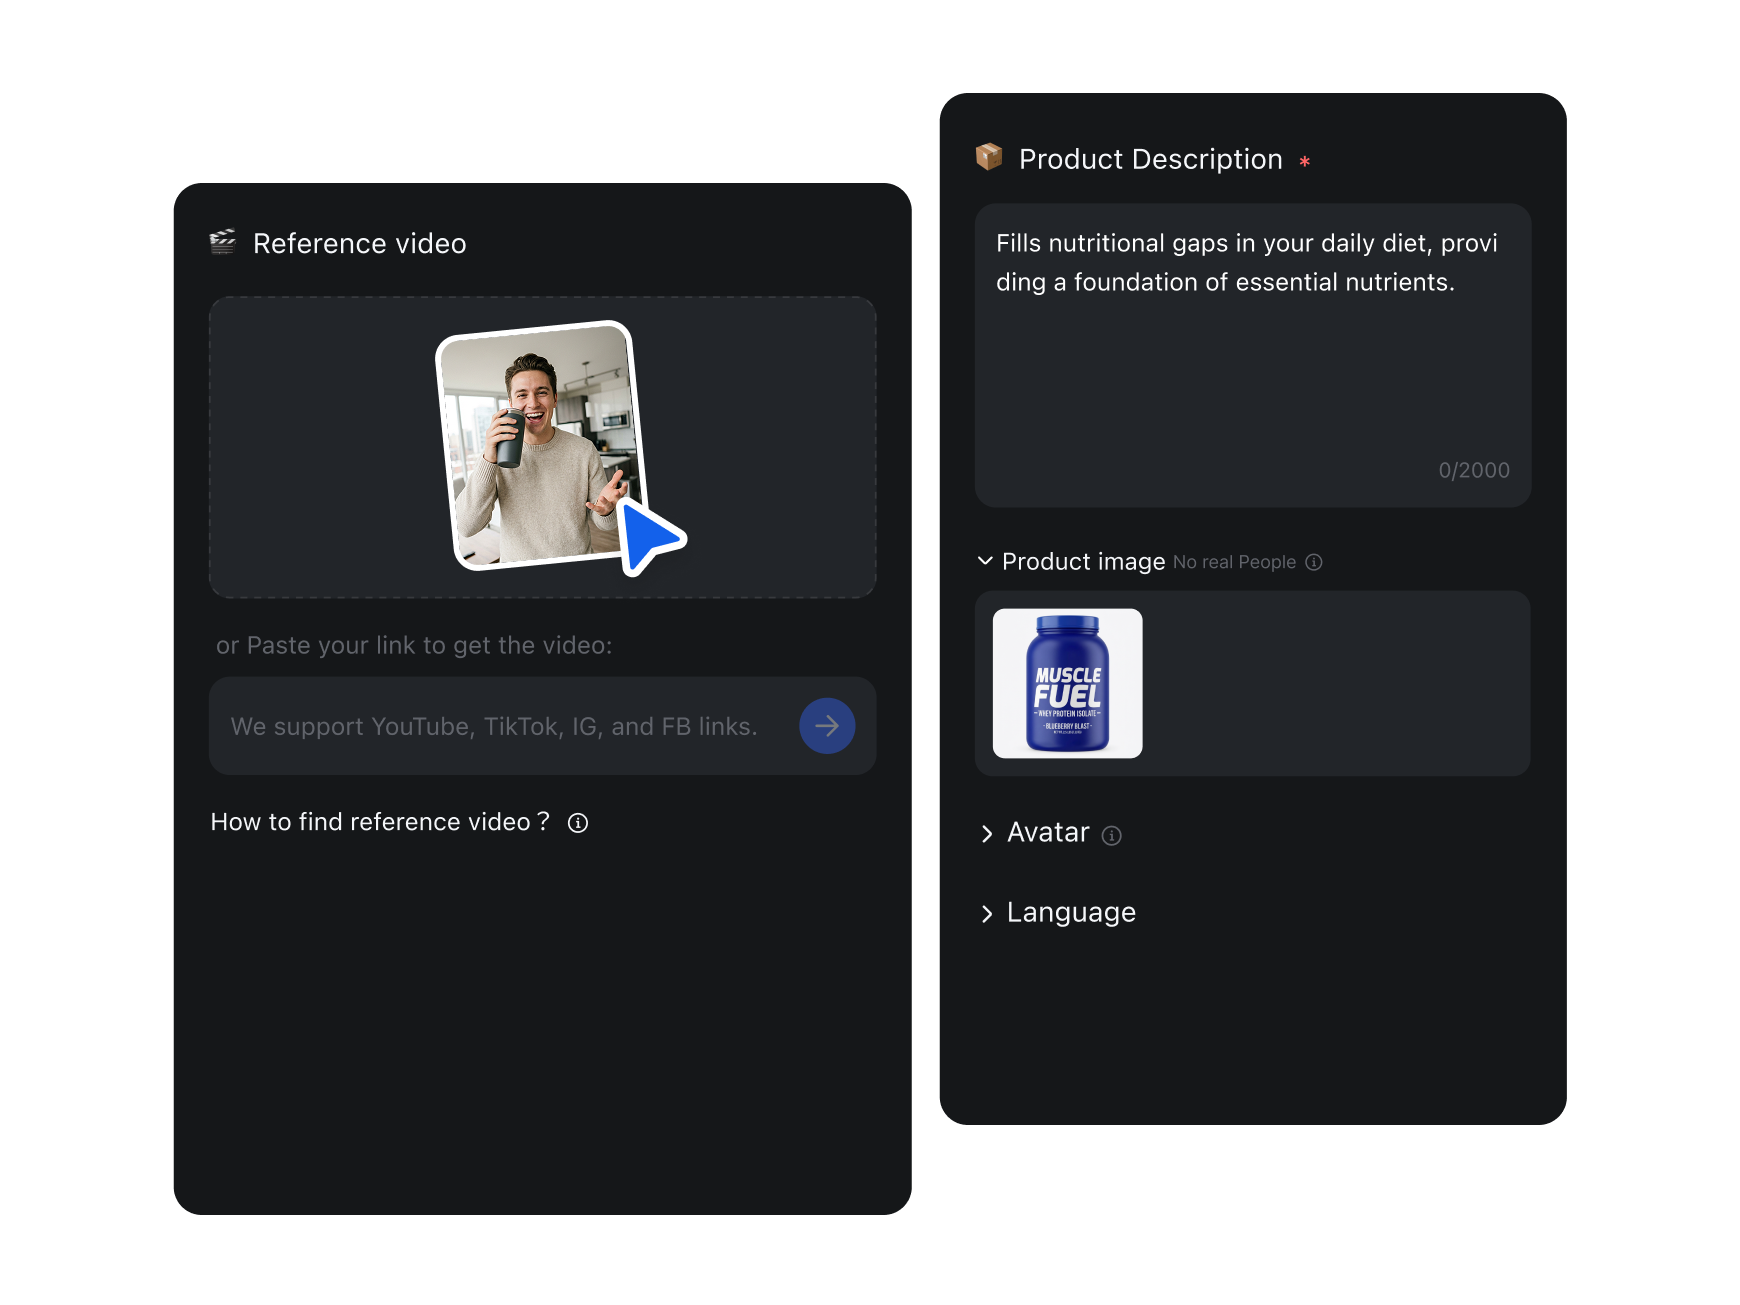Click the 0/2000 character counter
The image size is (1740, 1305).
[1473, 471]
